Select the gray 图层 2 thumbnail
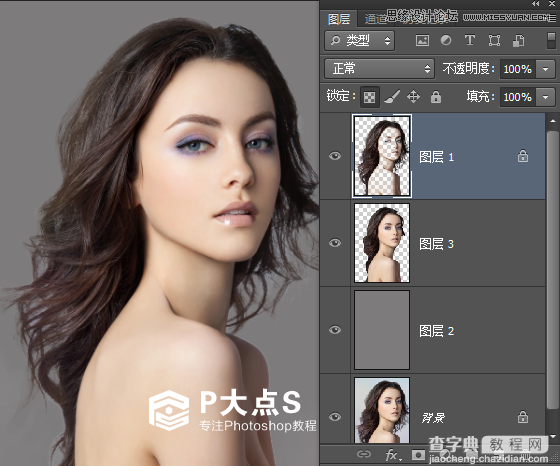 382,330
